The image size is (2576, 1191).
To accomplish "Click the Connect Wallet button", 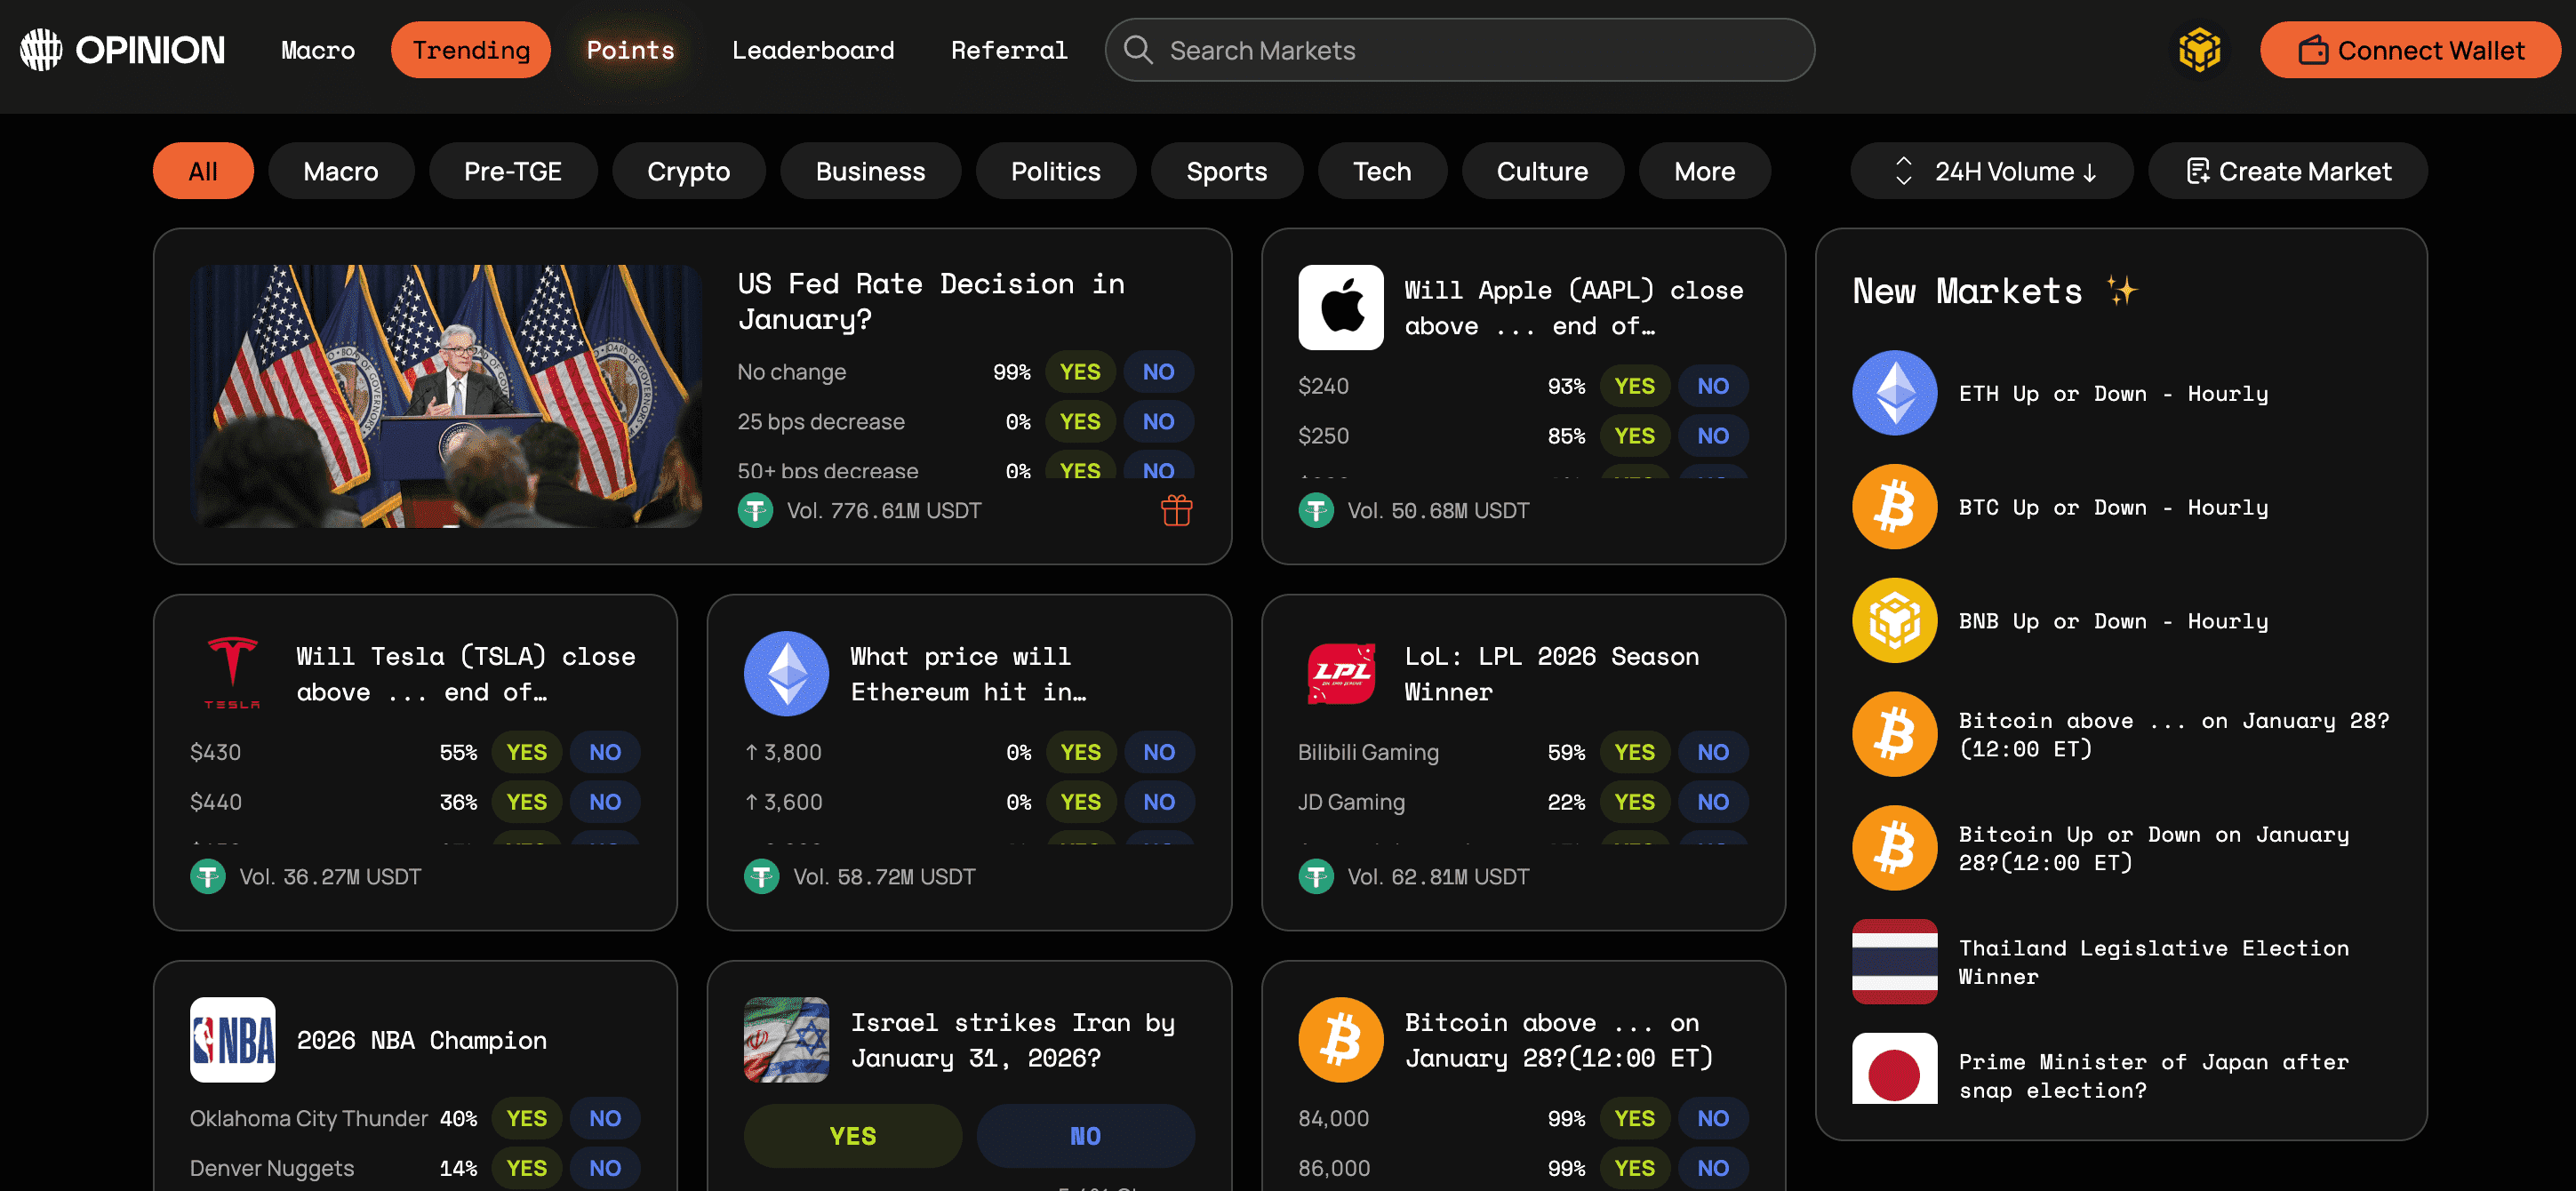I will (x=2409, y=50).
